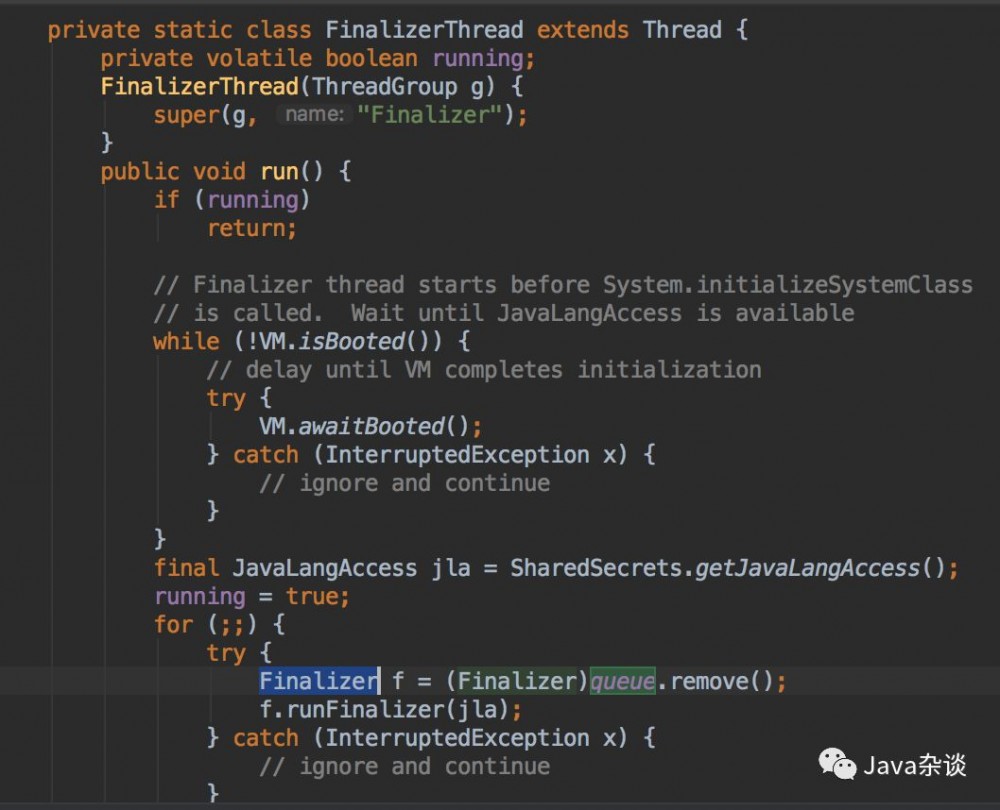This screenshot has height=810, width=1000.
Task: Click the first 'ignore and continue' comment
Action: coord(405,483)
